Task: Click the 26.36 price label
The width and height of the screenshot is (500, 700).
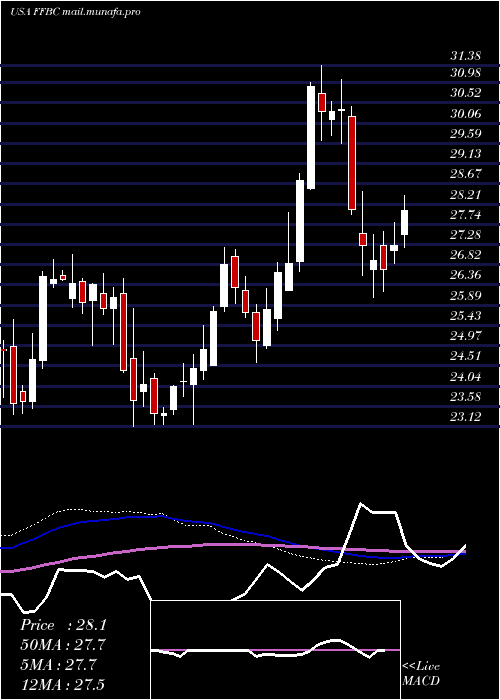Action: coord(465,275)
